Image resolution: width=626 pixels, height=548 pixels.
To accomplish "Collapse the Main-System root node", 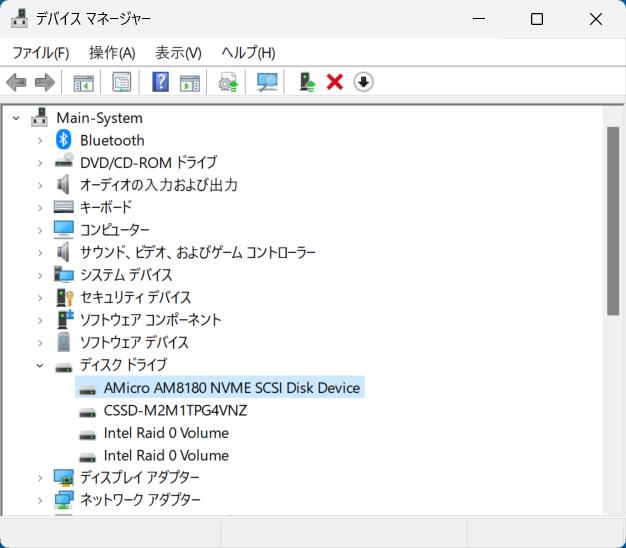I will coord(16,118).
